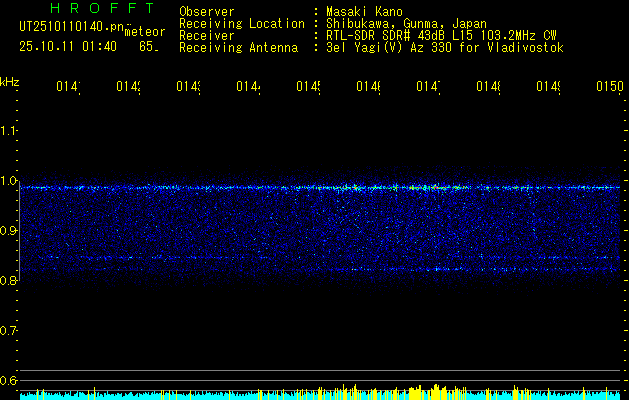
Task: Click the 0.7 frequency axis label
Action: [8, 331]
